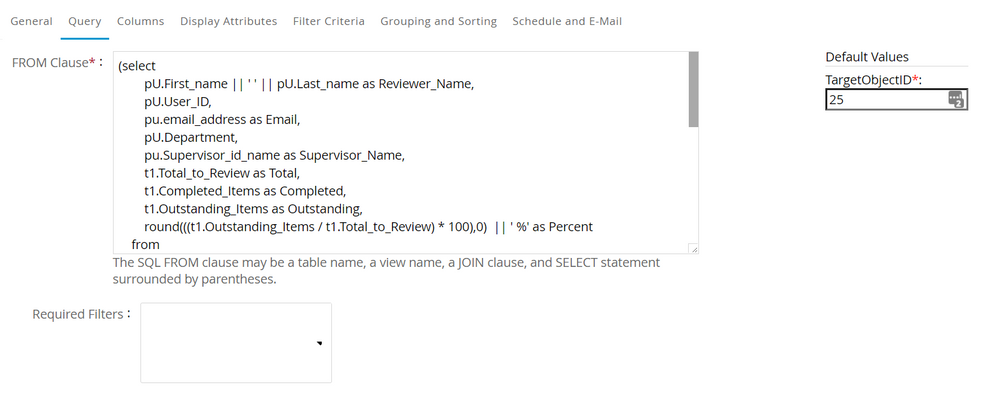Select the Query tab
Viewport: 999px width, 410px height.
84,21
